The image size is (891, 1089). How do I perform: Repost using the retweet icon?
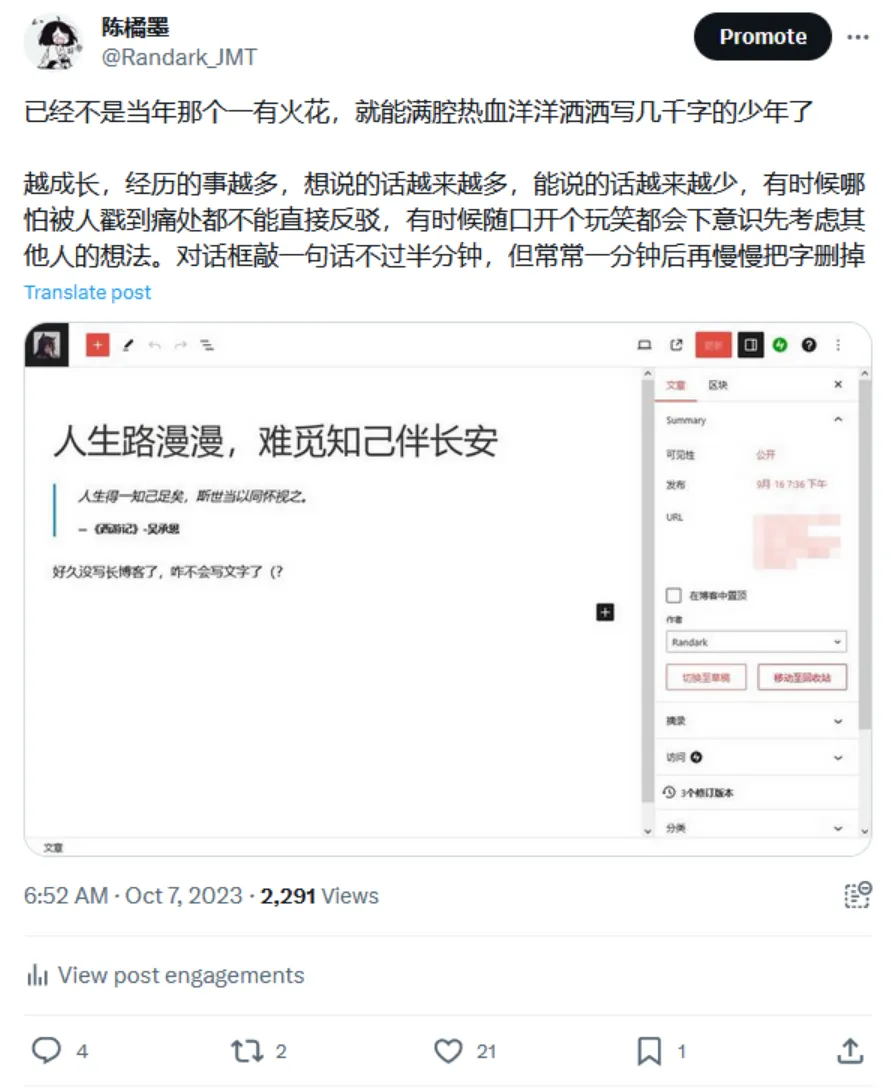[x=247, y=1051]
